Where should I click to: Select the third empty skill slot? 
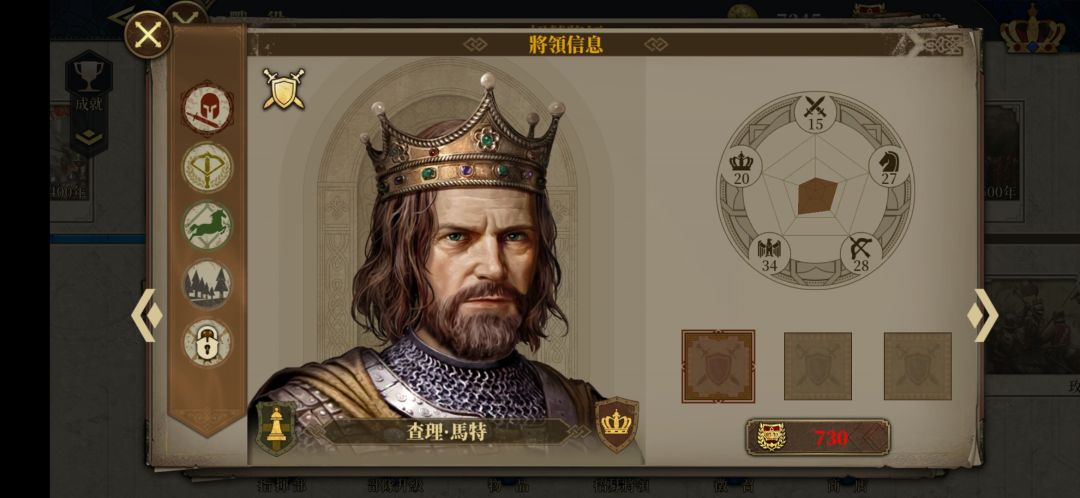coord(917,366)
